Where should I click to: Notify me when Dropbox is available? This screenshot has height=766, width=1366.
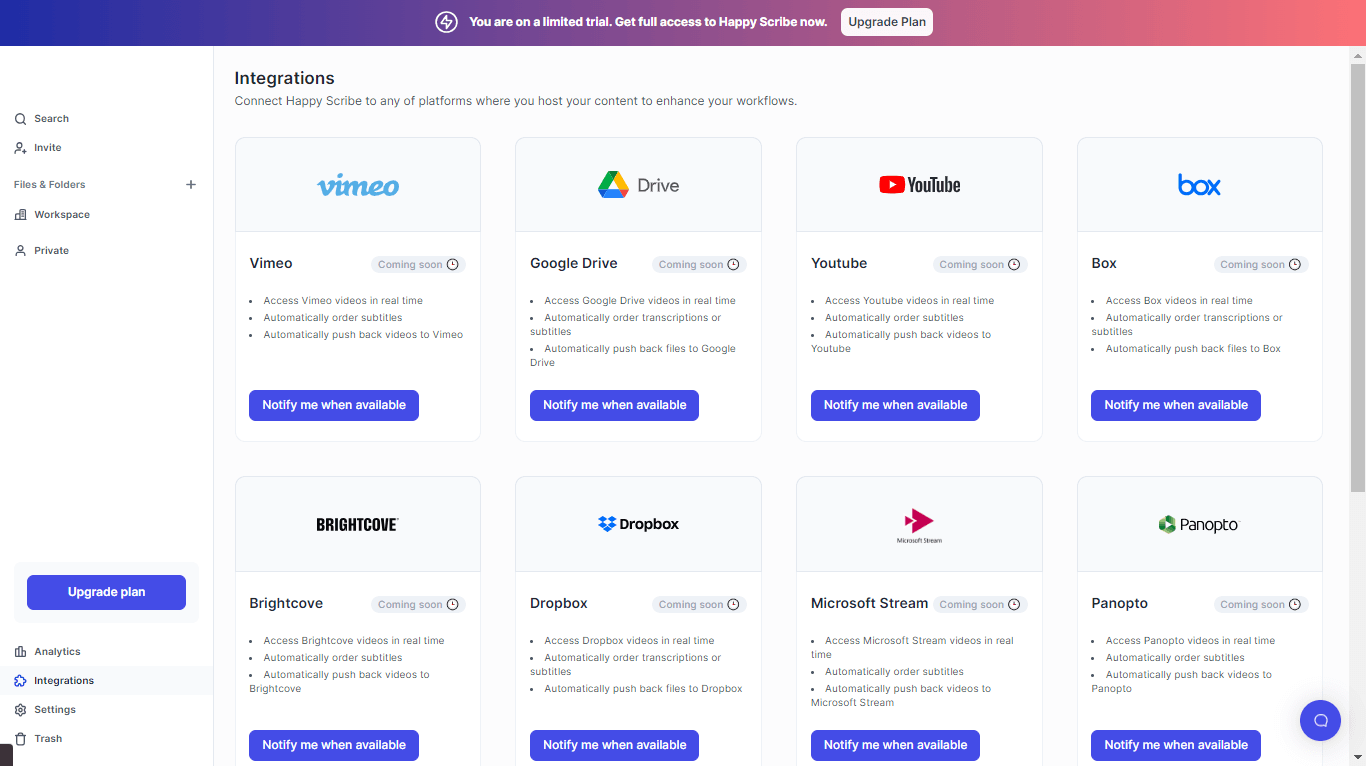[614, 745]
